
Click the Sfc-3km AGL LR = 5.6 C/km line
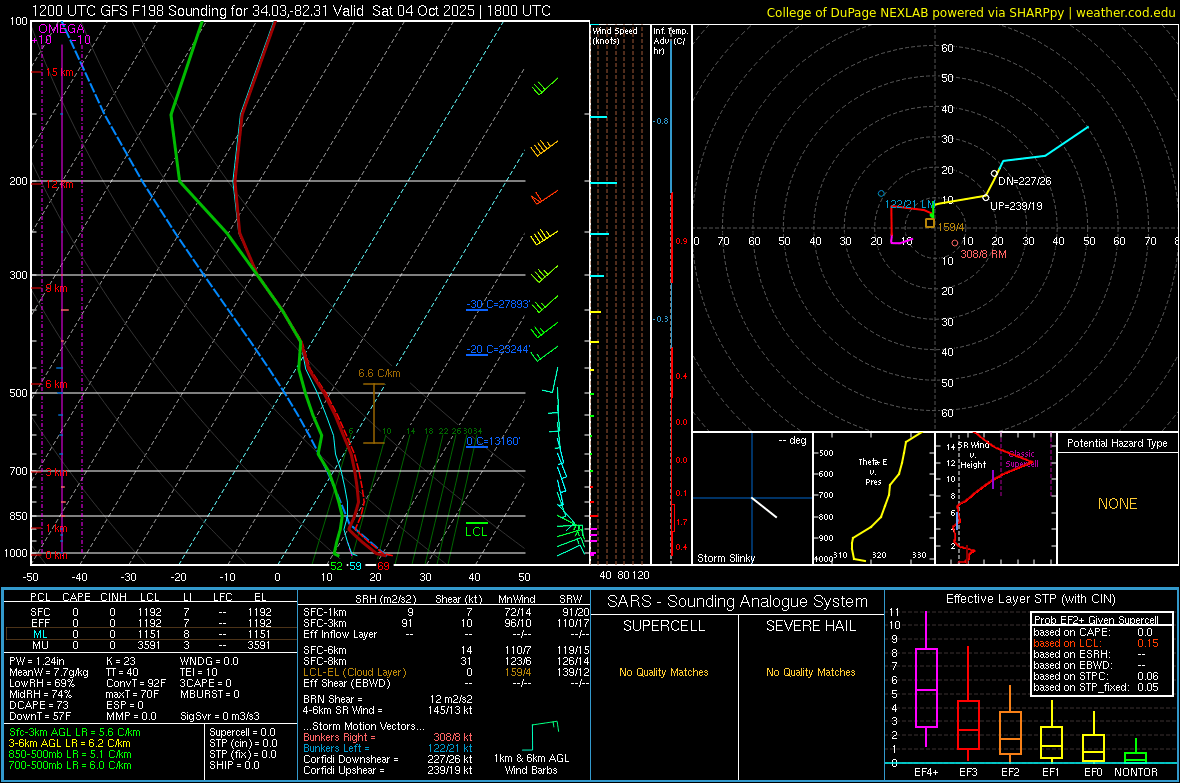75,732
